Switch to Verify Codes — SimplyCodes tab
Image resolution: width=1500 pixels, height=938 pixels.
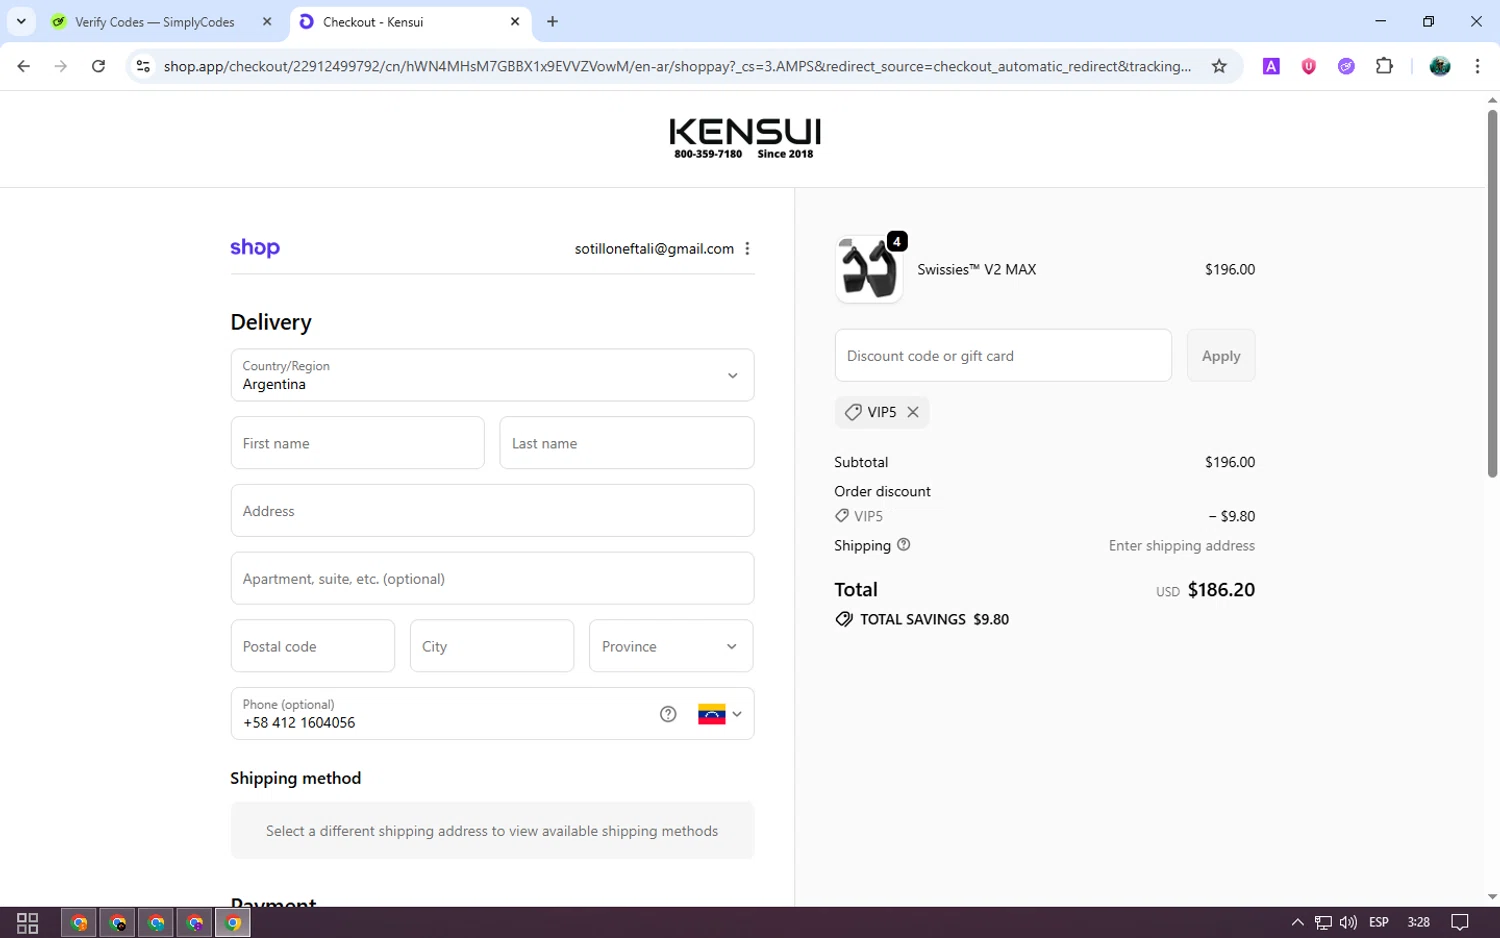[155, 22]
